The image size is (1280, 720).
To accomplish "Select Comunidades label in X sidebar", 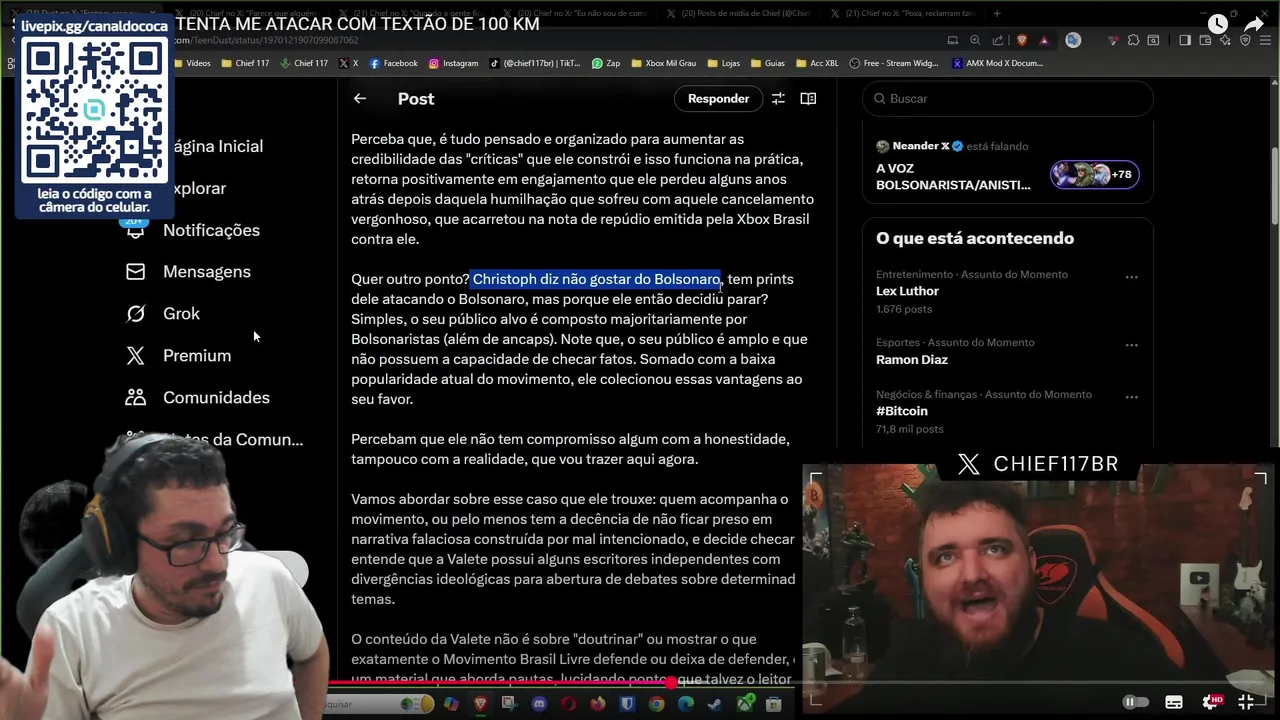I will (216, 397).
